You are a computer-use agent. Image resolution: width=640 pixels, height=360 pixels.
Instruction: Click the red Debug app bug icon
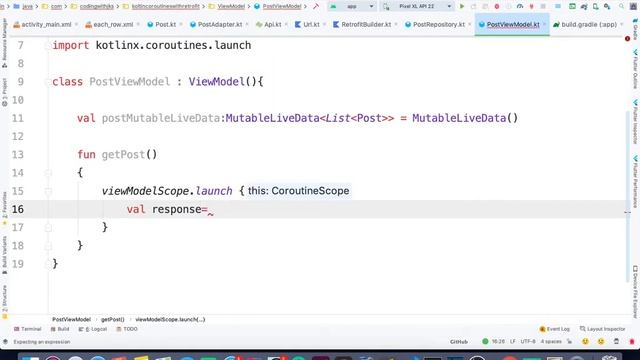click(497, 7)
